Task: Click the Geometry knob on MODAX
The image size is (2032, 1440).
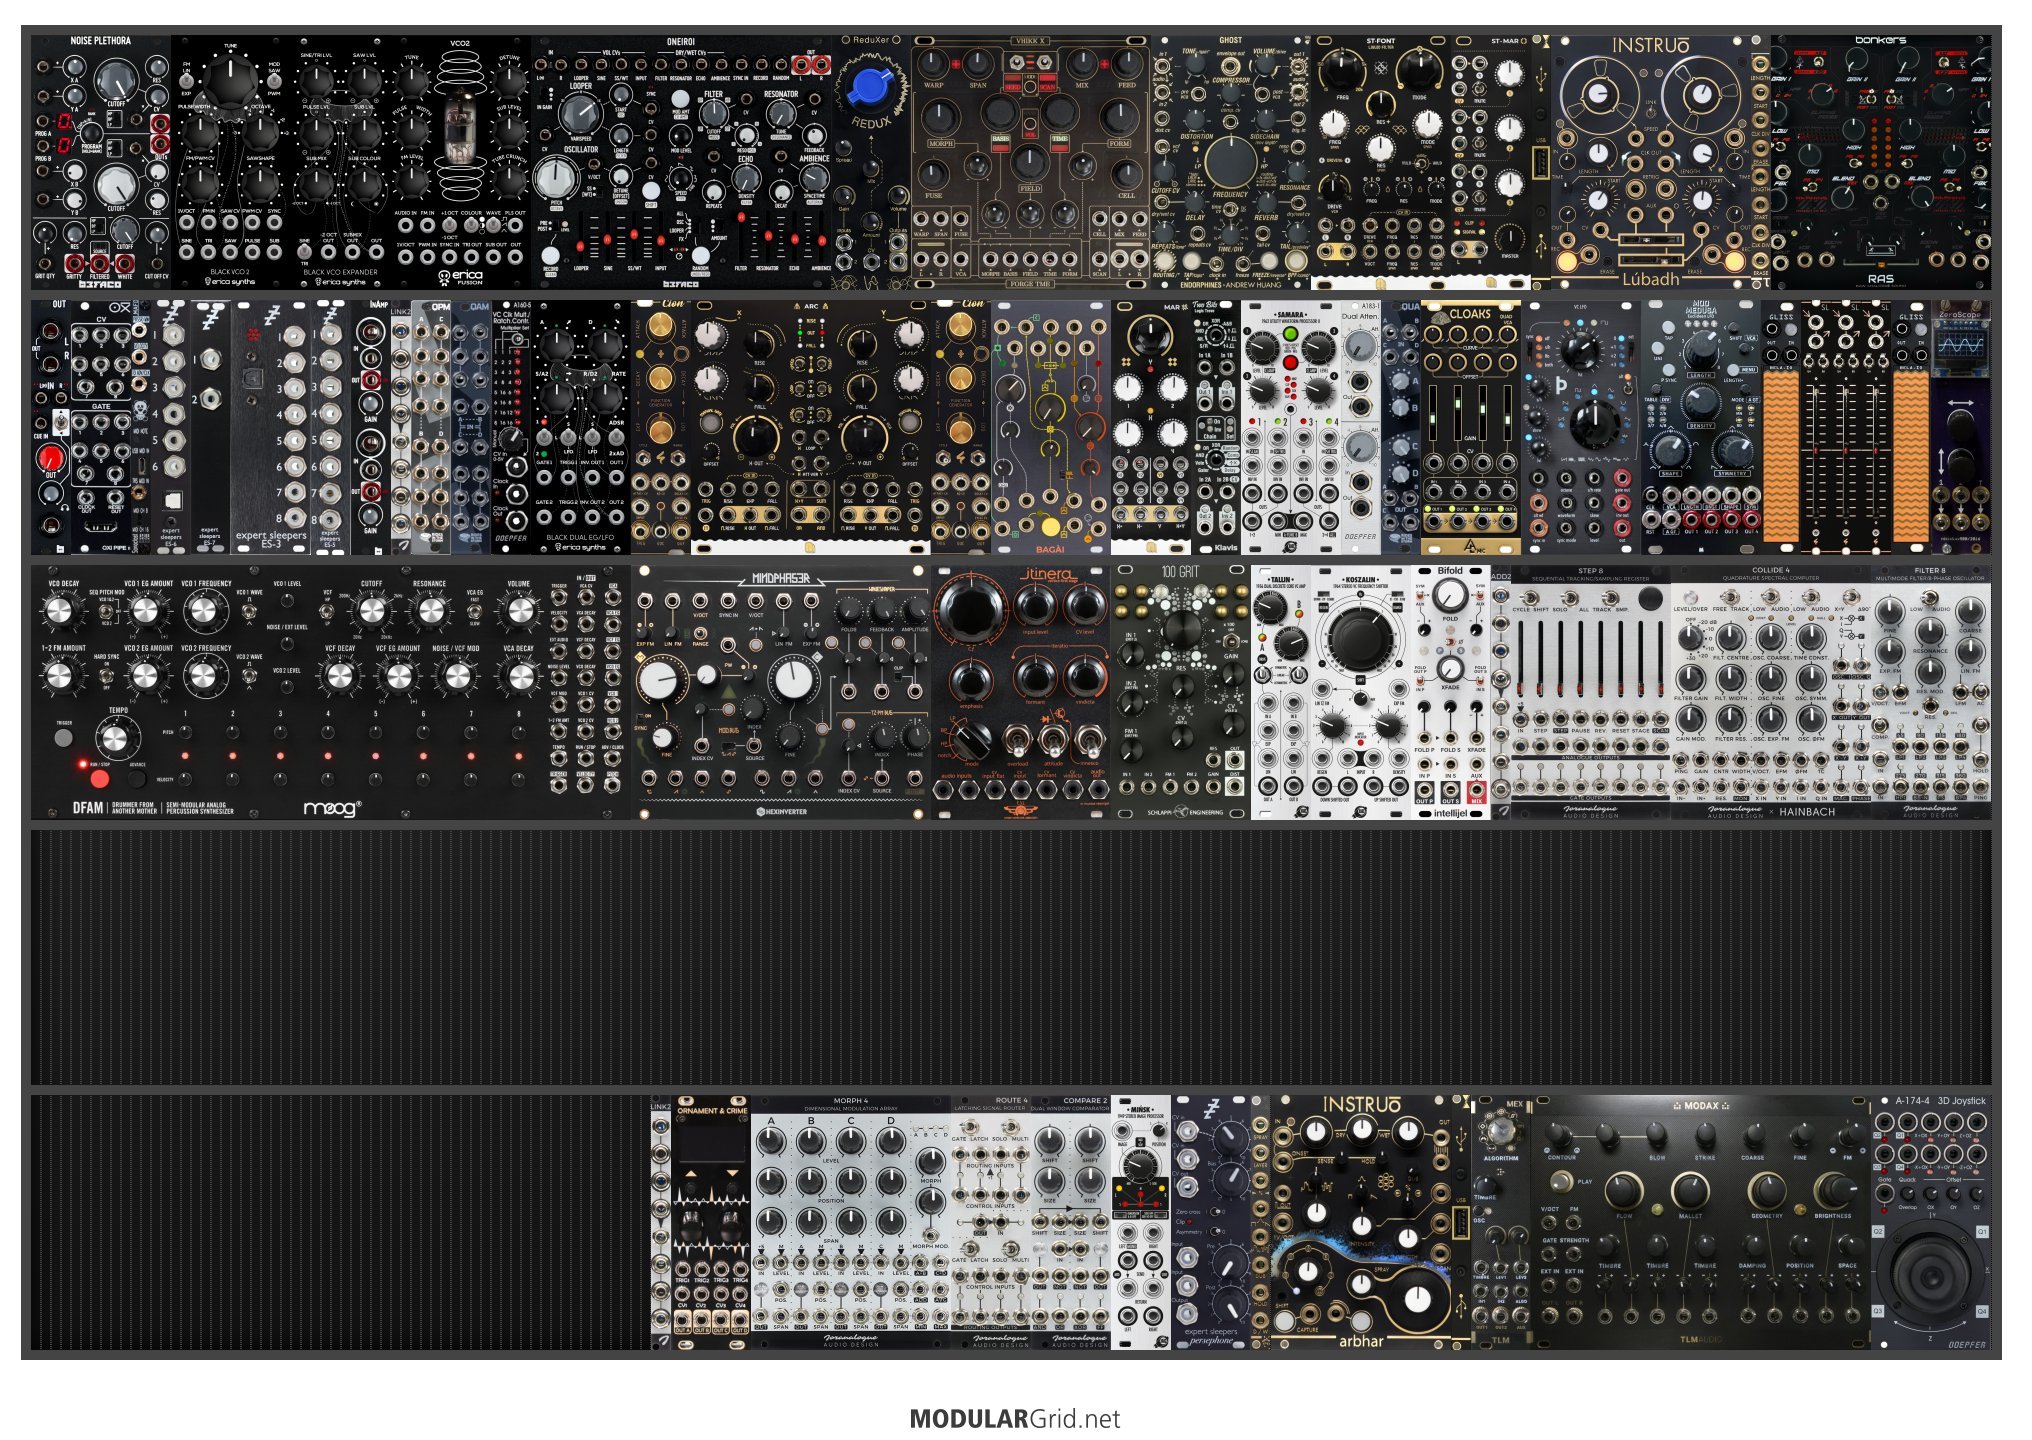Action: click(x=1767, y=1190)
